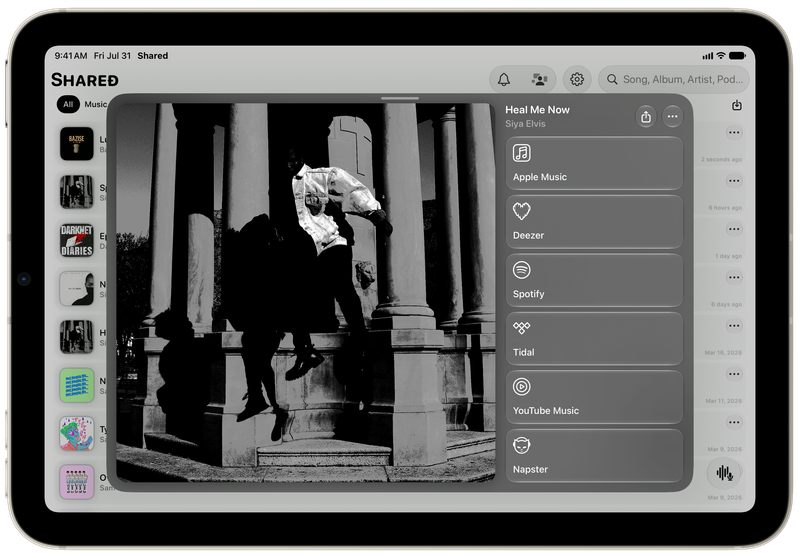Open ellipsis menu for 6 days ago row

(x=734, y=277)
